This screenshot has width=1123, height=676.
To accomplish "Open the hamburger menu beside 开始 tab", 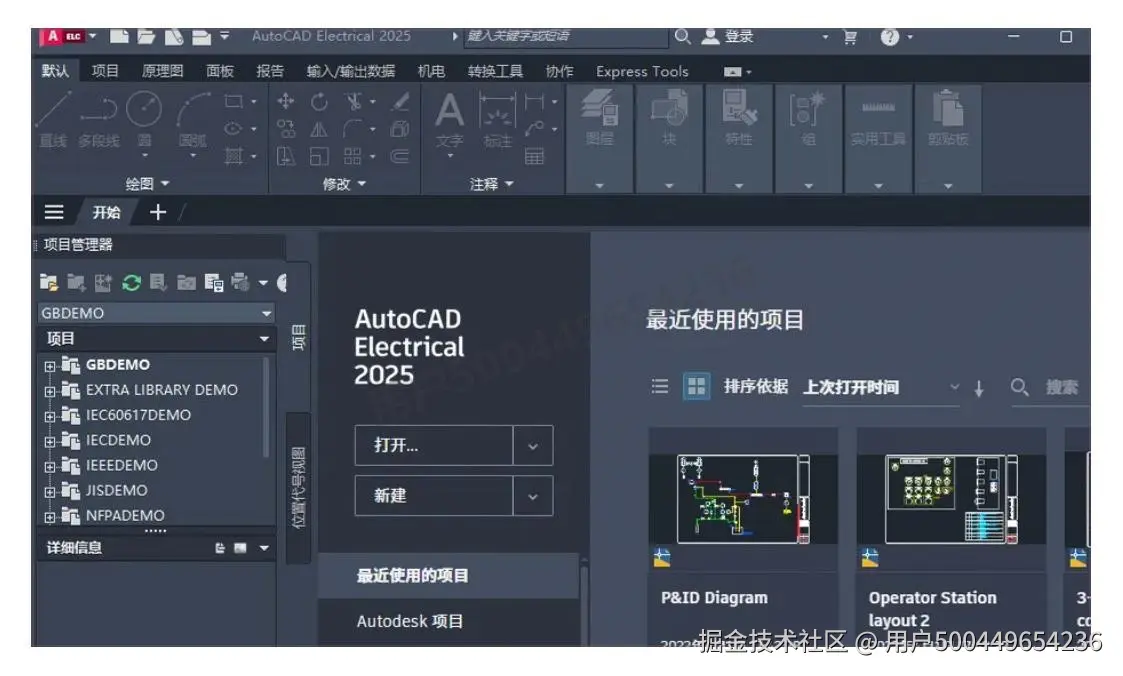I will point(54,212).
